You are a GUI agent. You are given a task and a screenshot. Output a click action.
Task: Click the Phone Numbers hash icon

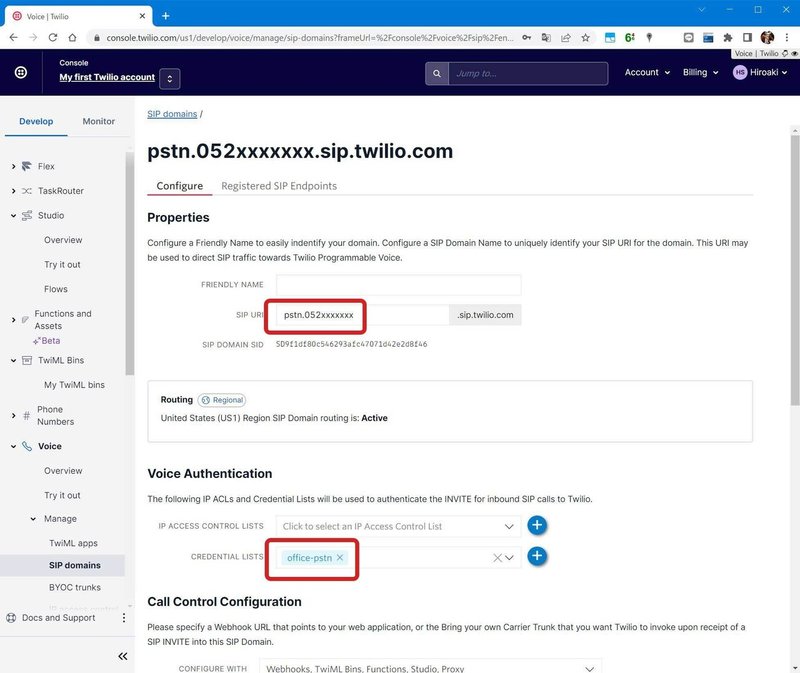pos(27,415)
